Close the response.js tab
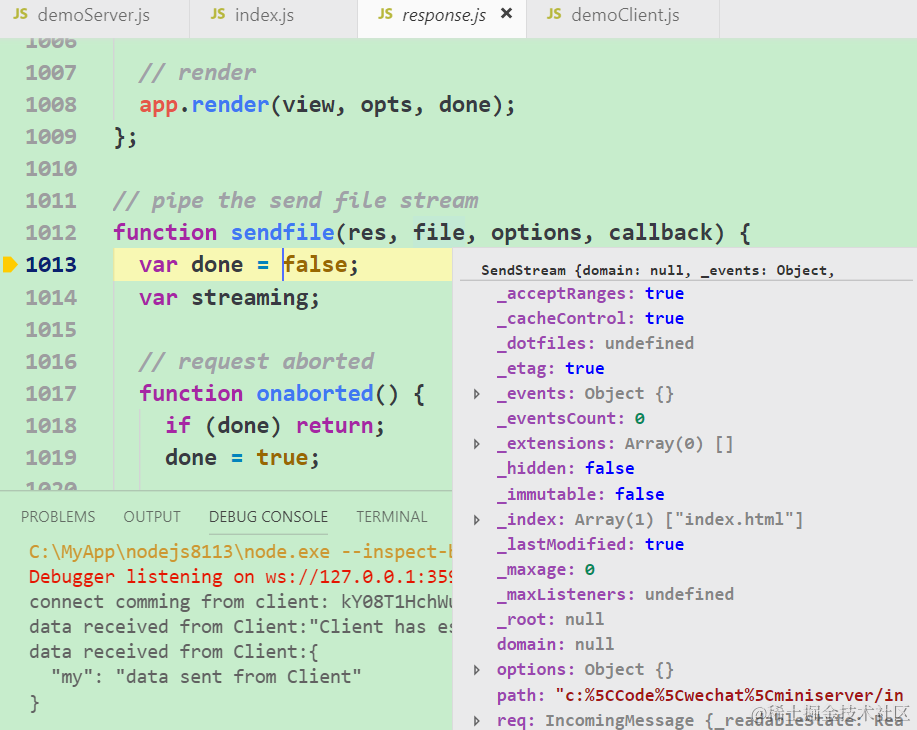917x730 pixels. [506, 13]
